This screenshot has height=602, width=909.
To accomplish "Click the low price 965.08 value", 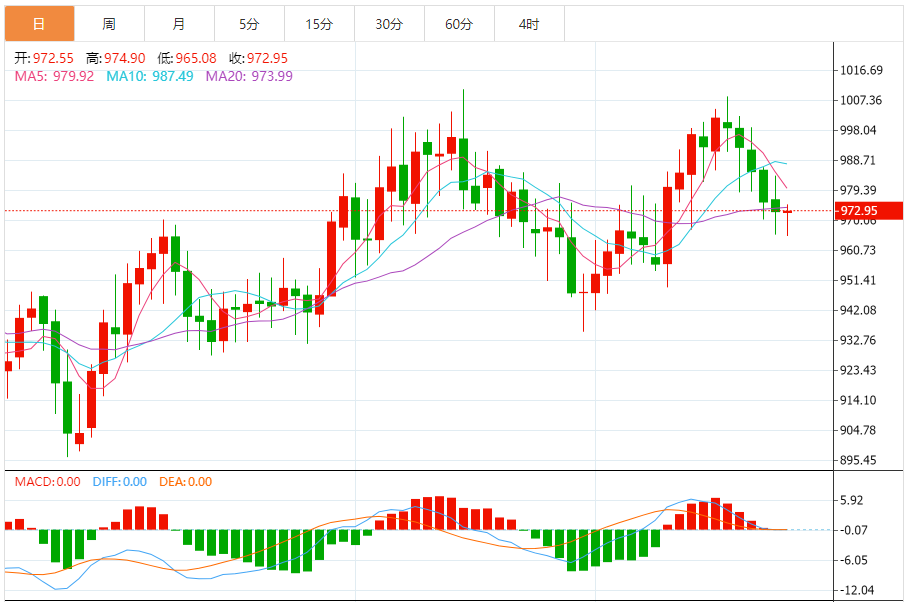I will pyautogui.click(x=196, y=58).
